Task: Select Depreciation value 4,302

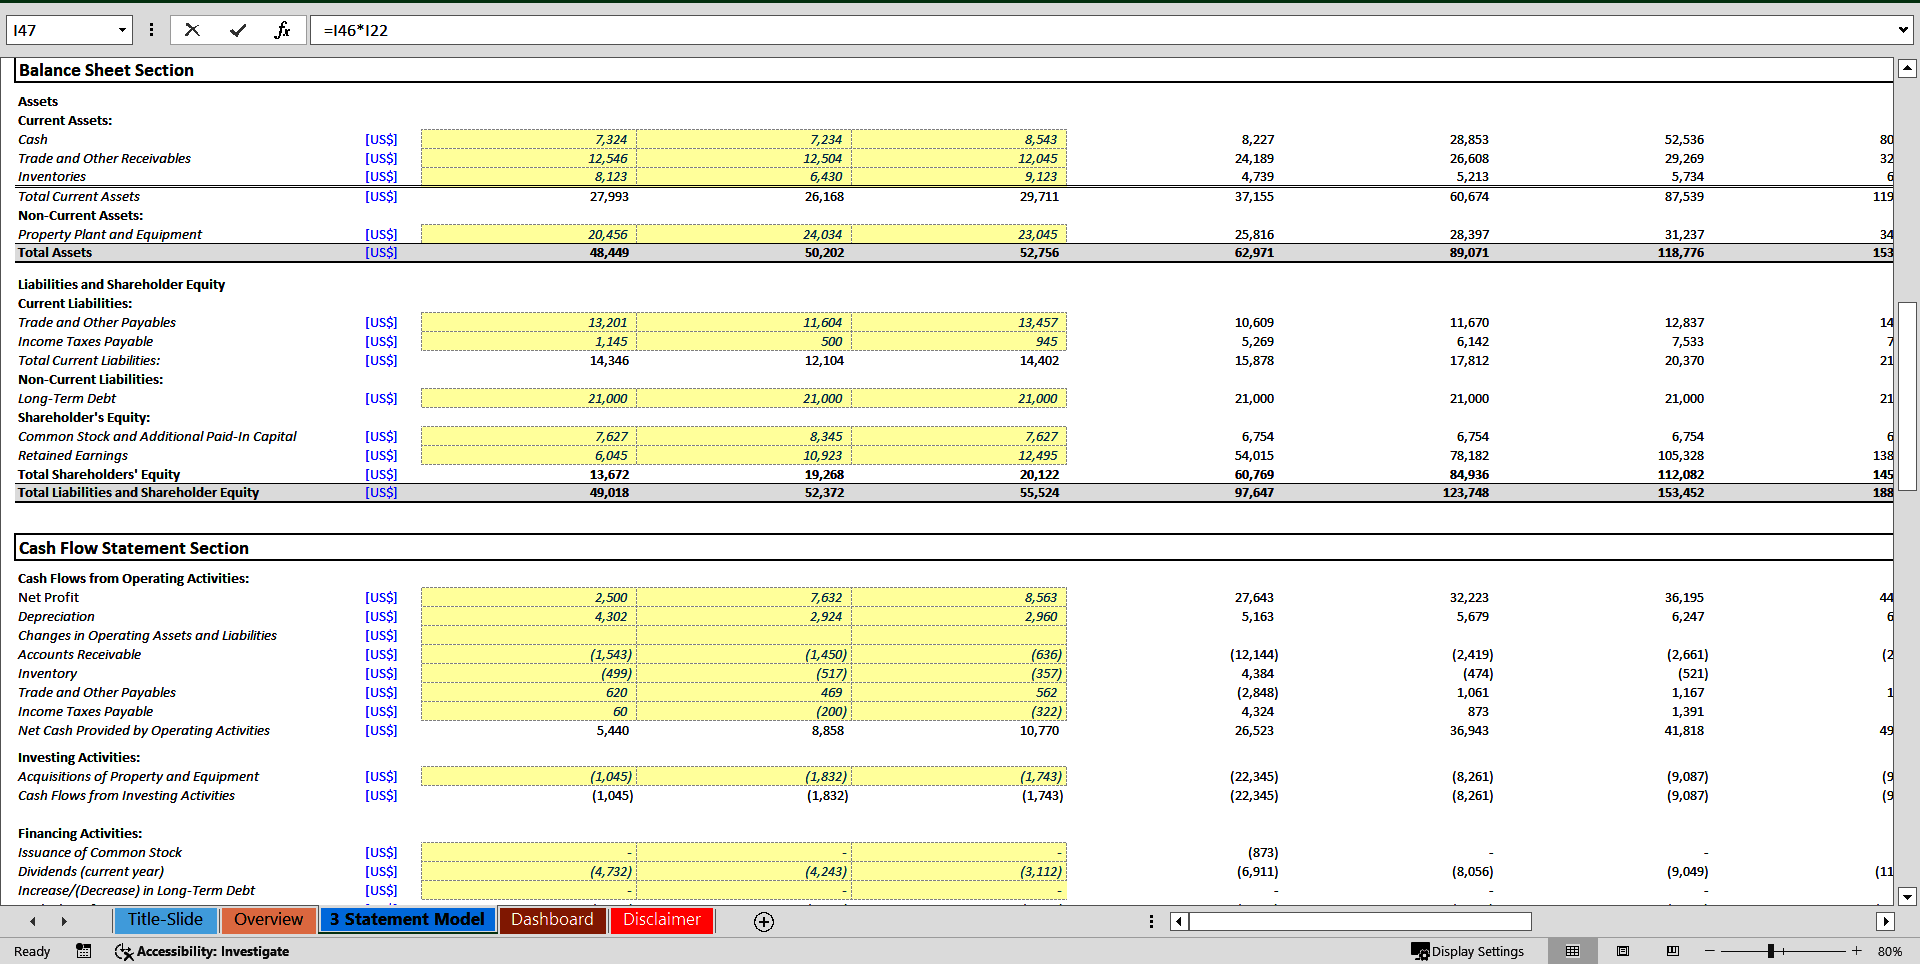Action: (529, 616)
